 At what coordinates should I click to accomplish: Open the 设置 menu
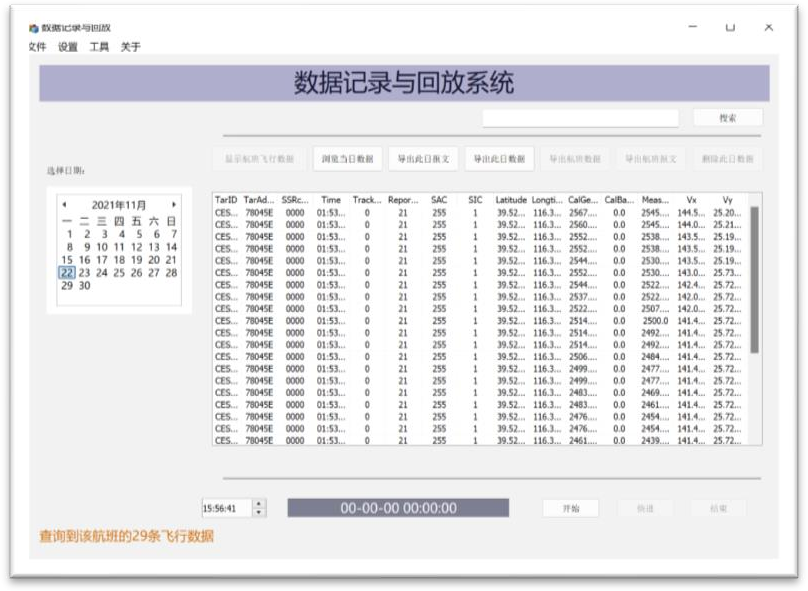(x=68, y=47)
